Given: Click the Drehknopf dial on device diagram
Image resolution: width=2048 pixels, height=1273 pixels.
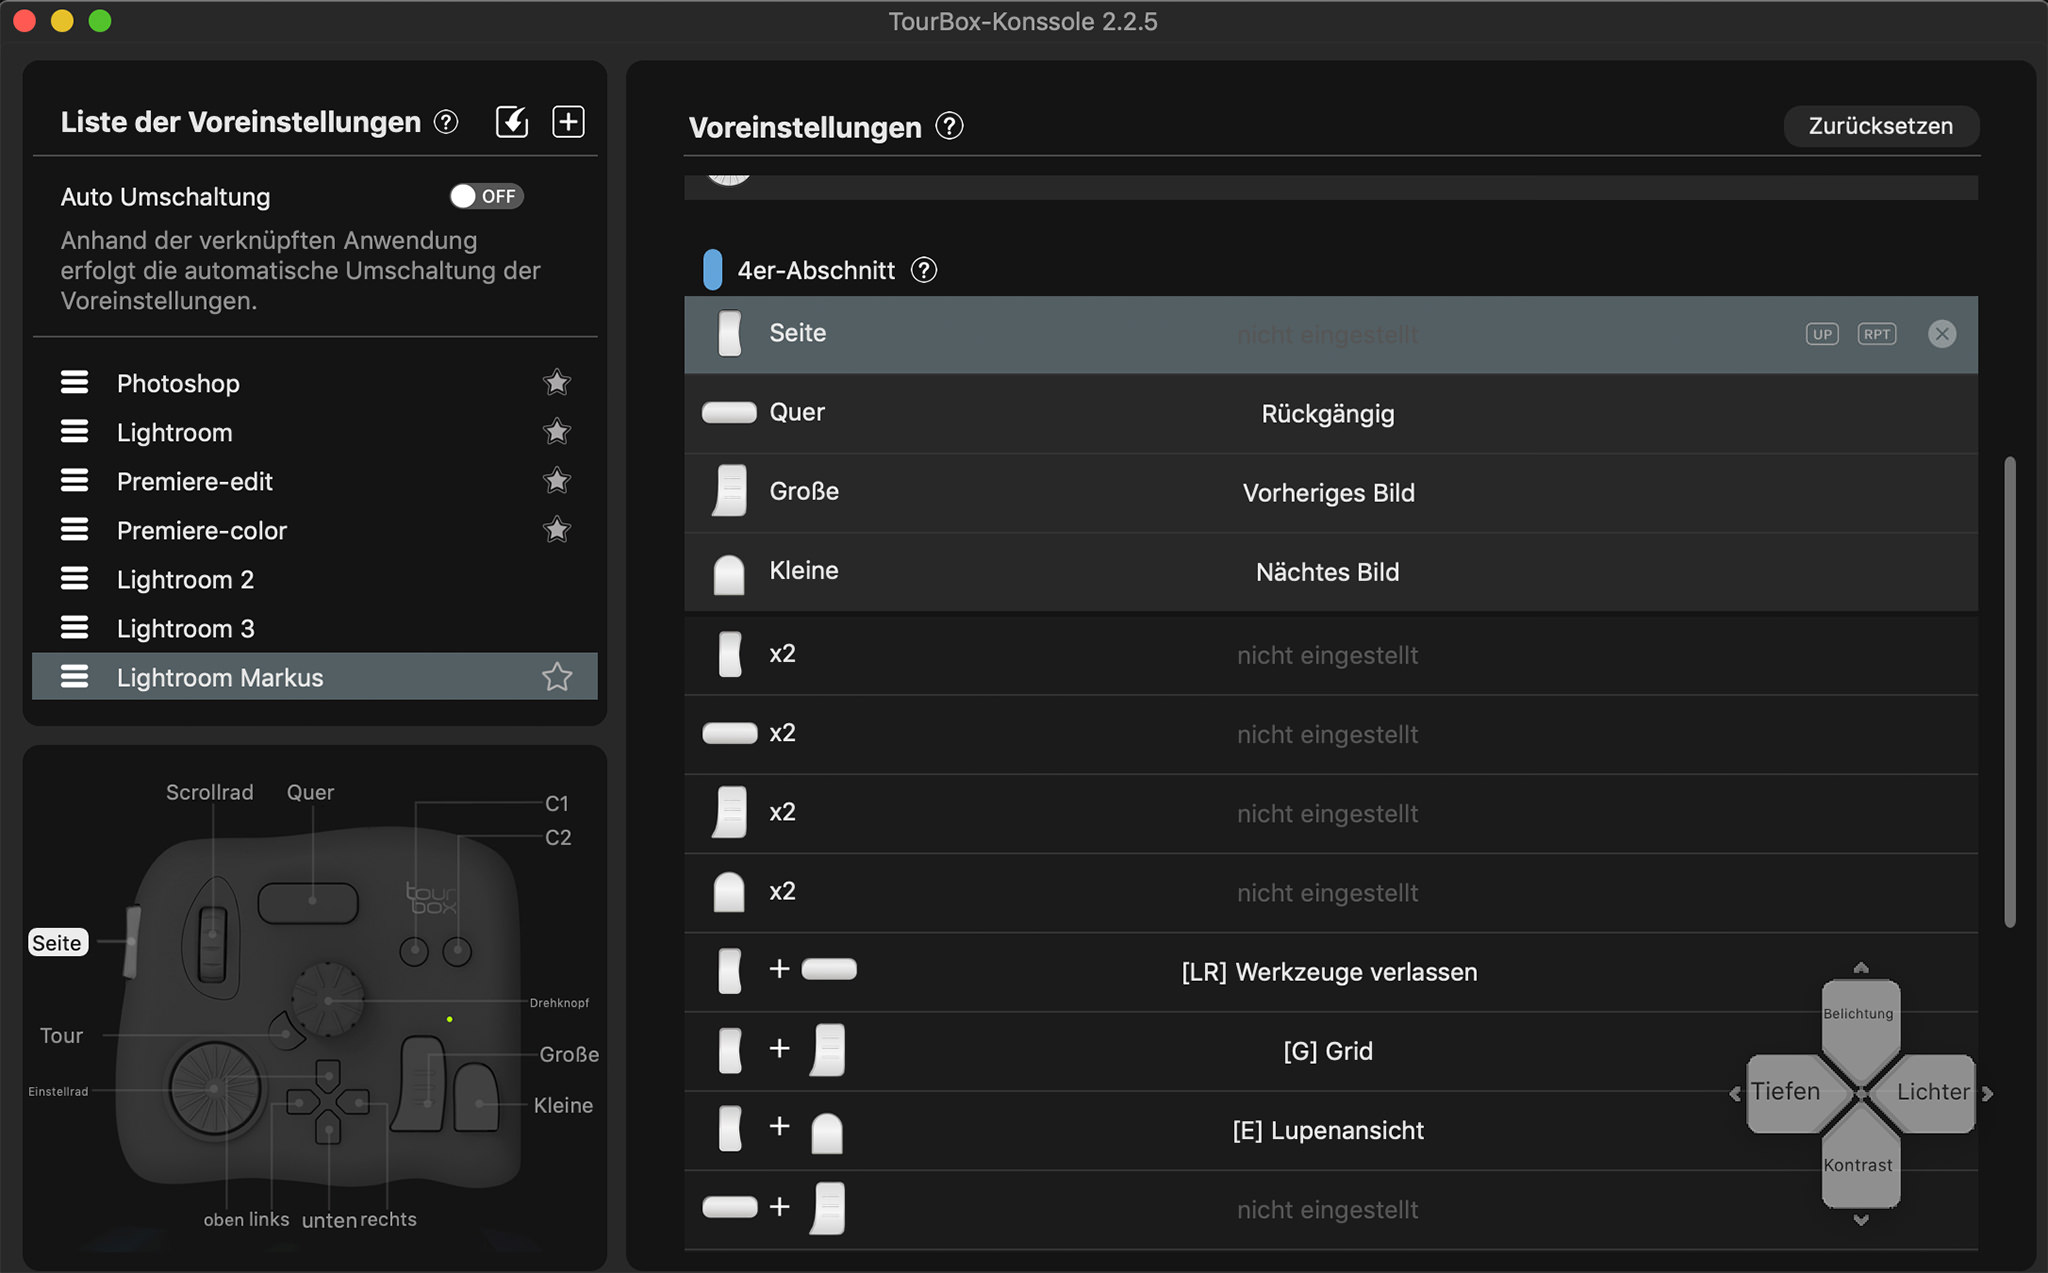Looking at the screenshot, I should [x=328, y=1000].
